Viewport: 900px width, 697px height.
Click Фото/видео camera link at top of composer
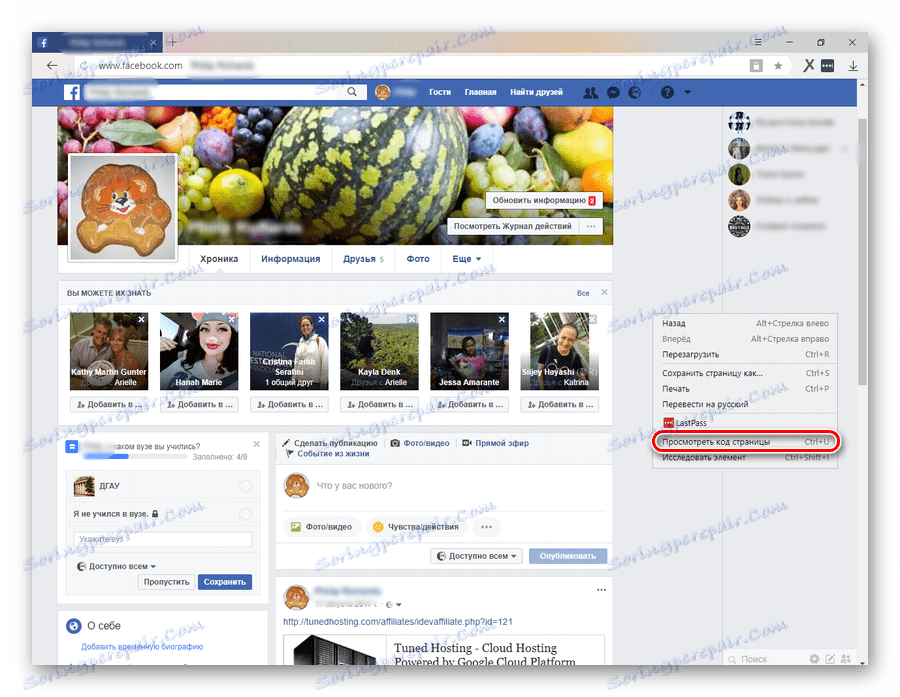click(420, 443)
